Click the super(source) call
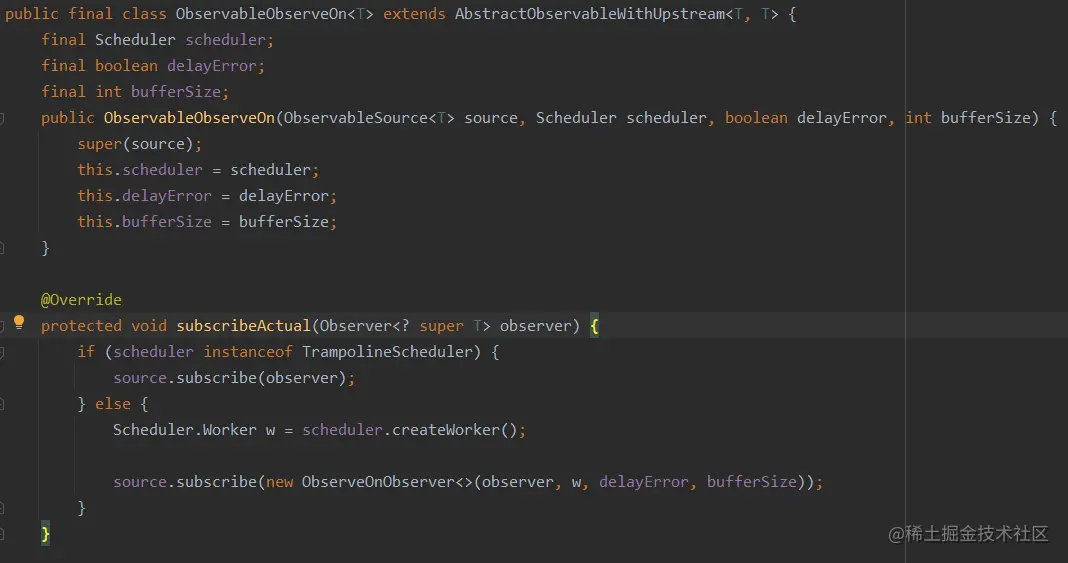 tap(136, 144)
